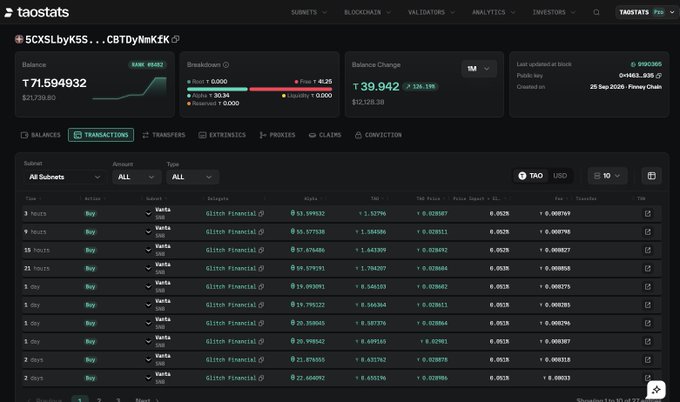The width and height of the screenshot is (680, 402).
Task: Sort the table by the TAO Price column
Action: pos(430,199)
